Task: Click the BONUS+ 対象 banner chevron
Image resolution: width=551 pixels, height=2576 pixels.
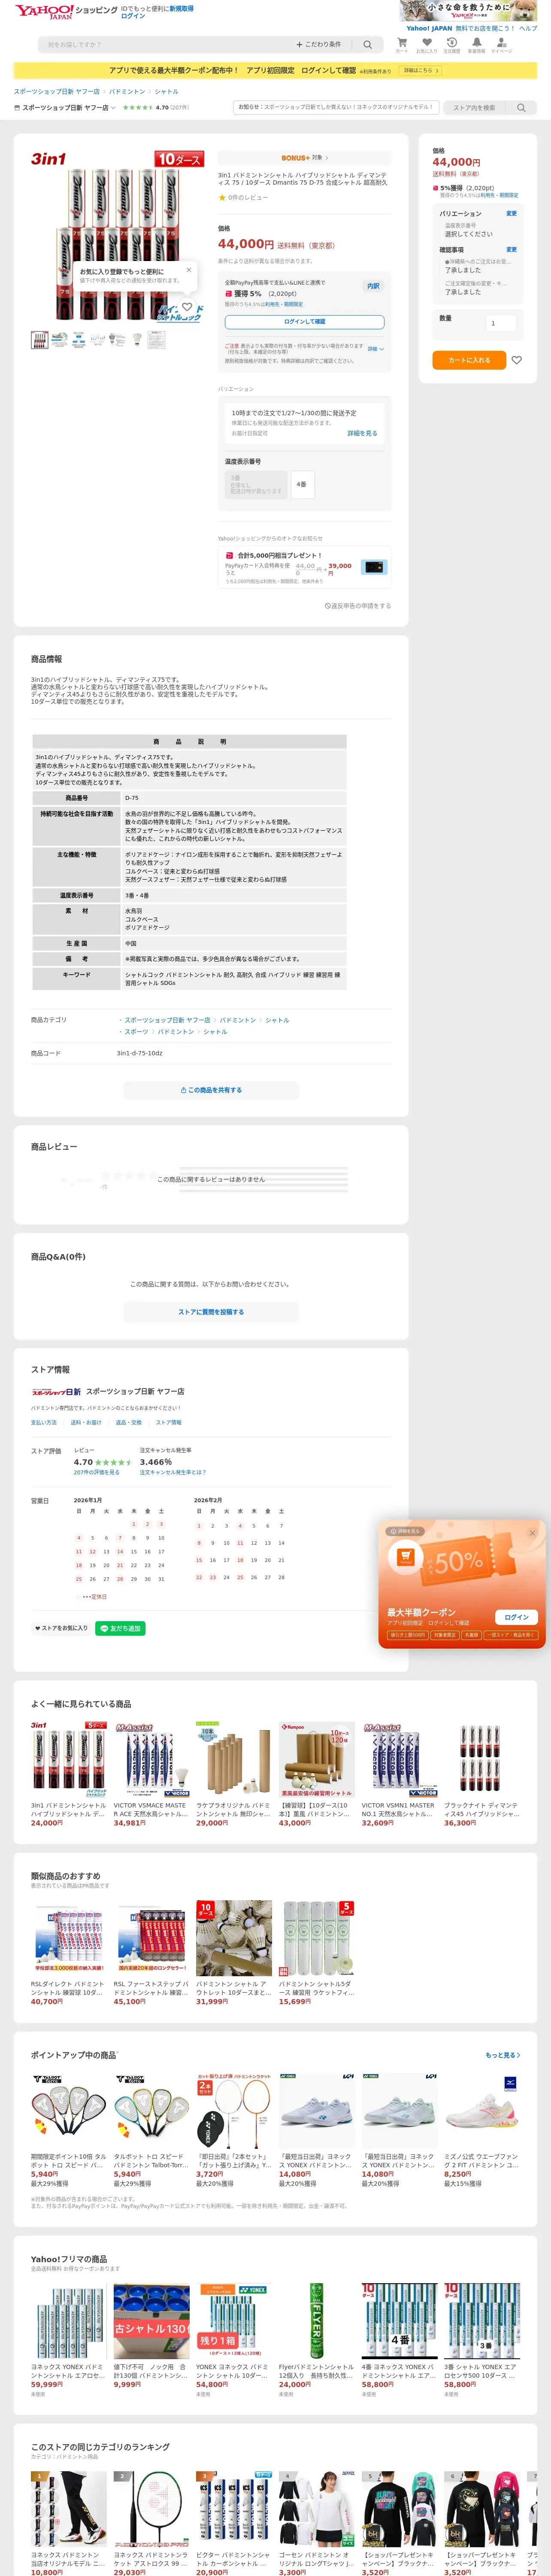Action: pyautogui.click(x=327, y=158)
